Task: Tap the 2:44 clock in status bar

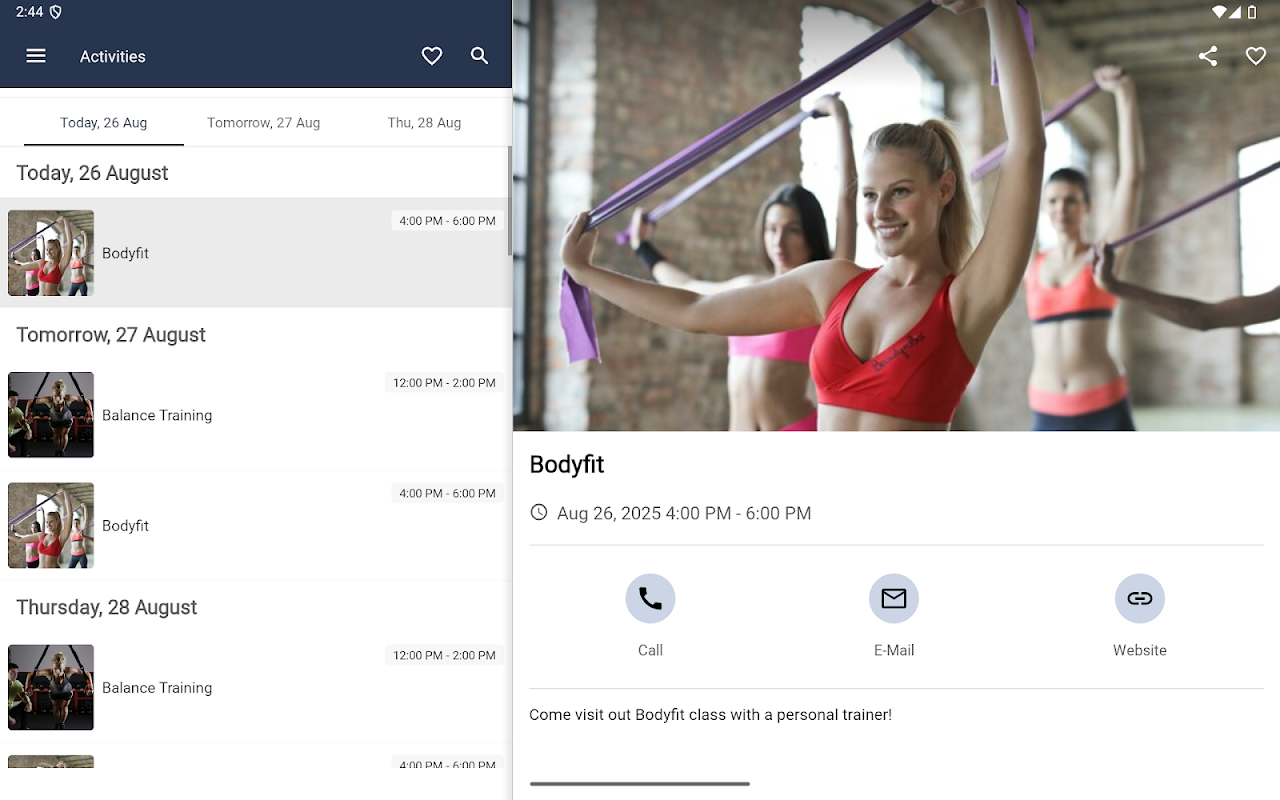Action: (29, 12)
